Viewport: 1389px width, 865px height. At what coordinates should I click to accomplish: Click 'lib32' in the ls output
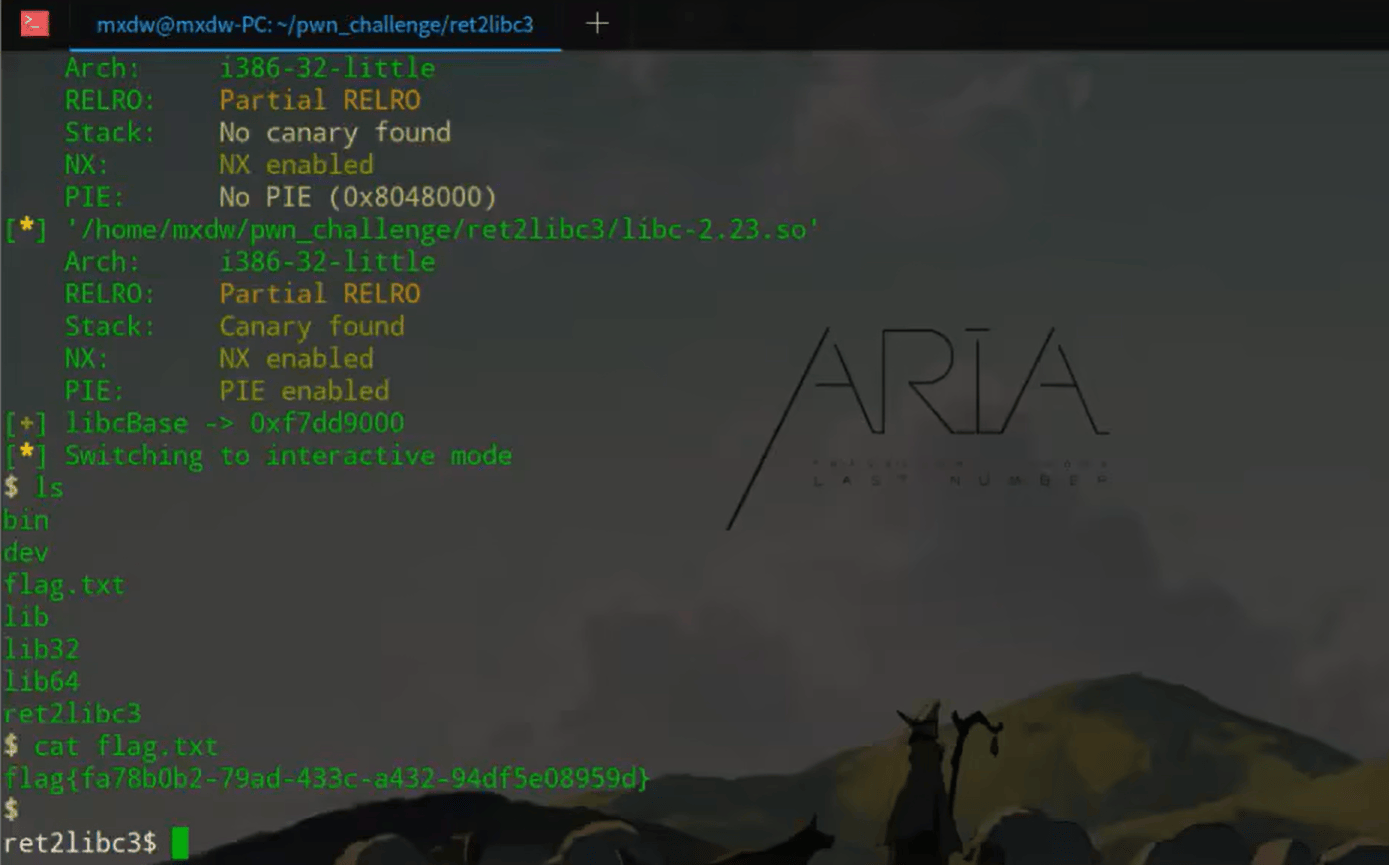click(x=41, y=649)
